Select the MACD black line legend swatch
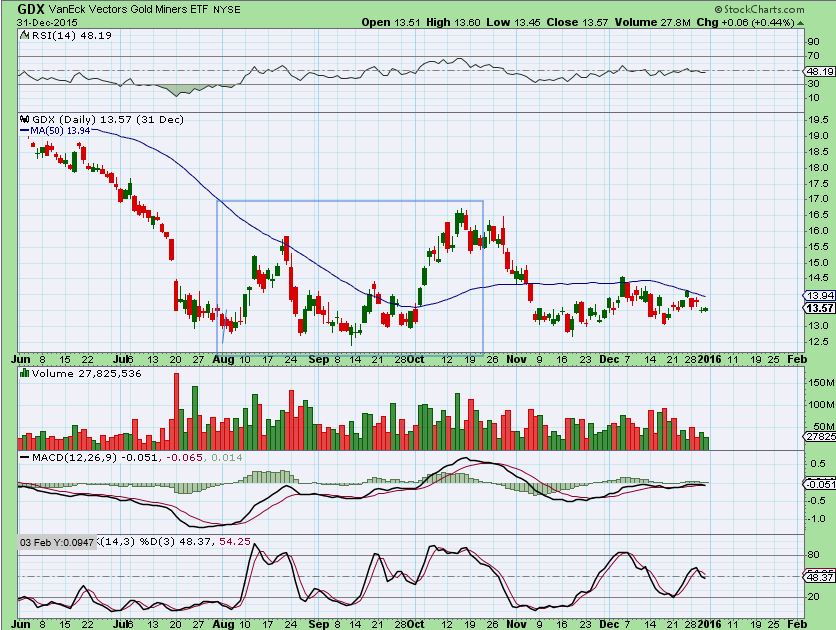This screenshot has width=836, height=630. (x=25, y=457)
